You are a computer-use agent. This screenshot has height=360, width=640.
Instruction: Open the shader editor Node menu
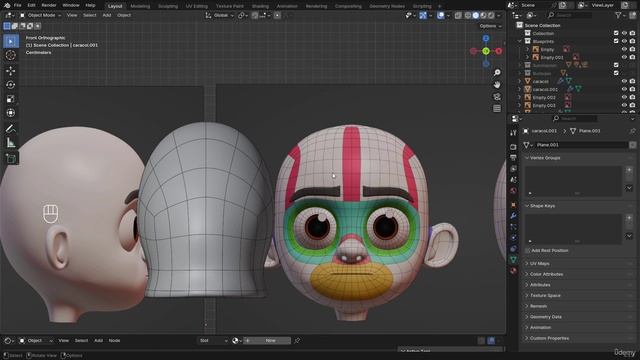(114, 340)
